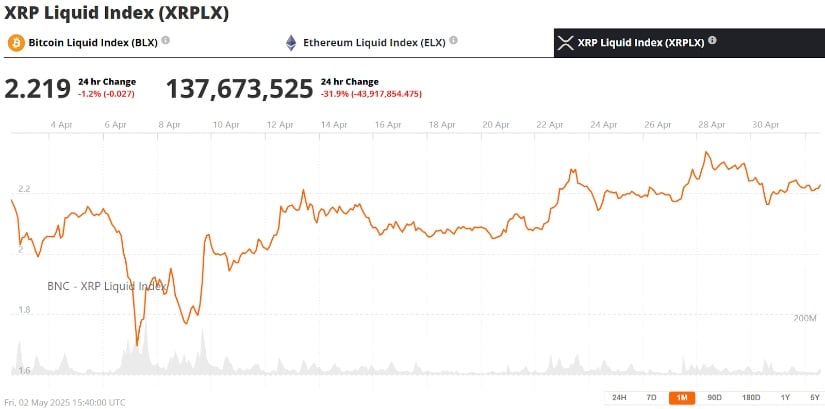
Task: Change chart range to 90D
Action: pos(714,397)
